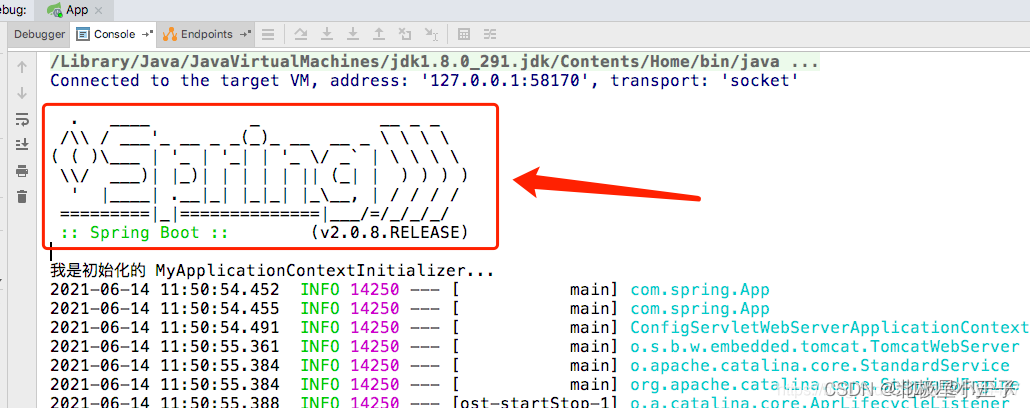Click the Step Into debugger icon
This screenshot has height=408, width=1030.
[327, 34]
